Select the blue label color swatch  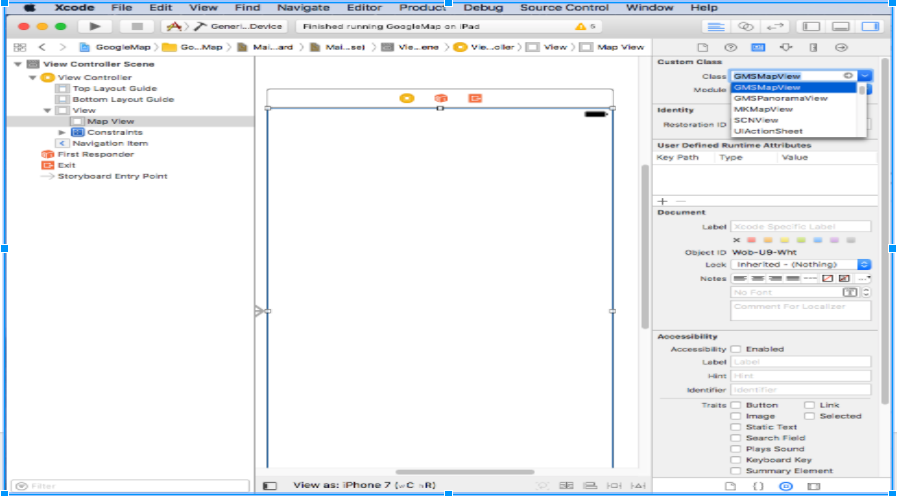817,240
